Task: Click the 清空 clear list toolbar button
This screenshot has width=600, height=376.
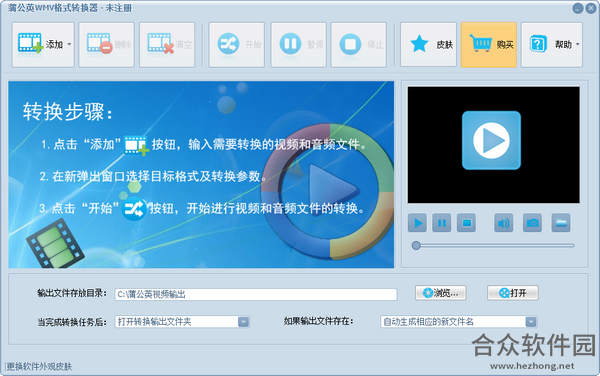Action: 167,45
